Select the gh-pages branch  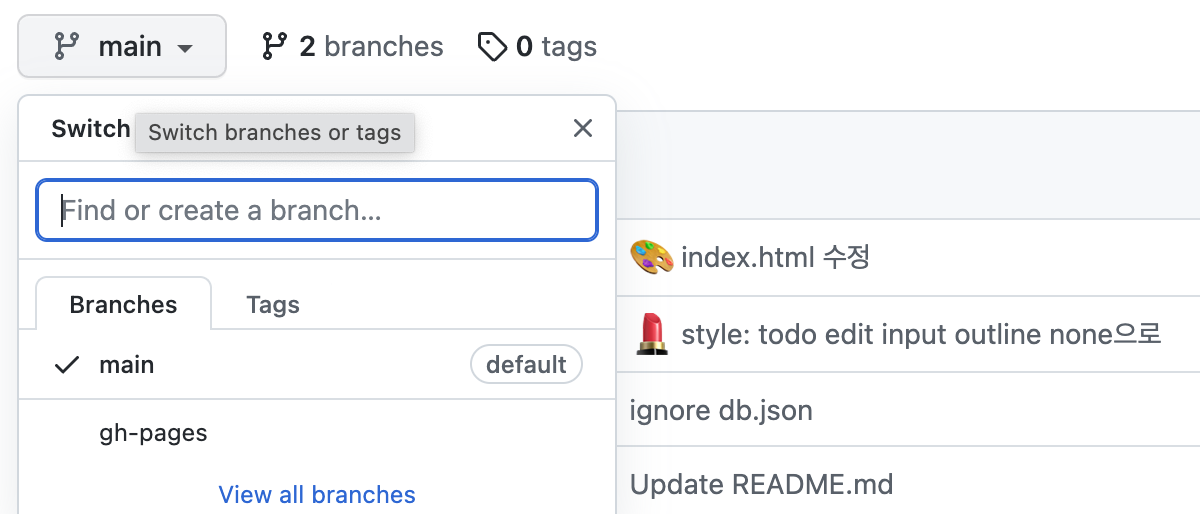(x=153, y=433)
